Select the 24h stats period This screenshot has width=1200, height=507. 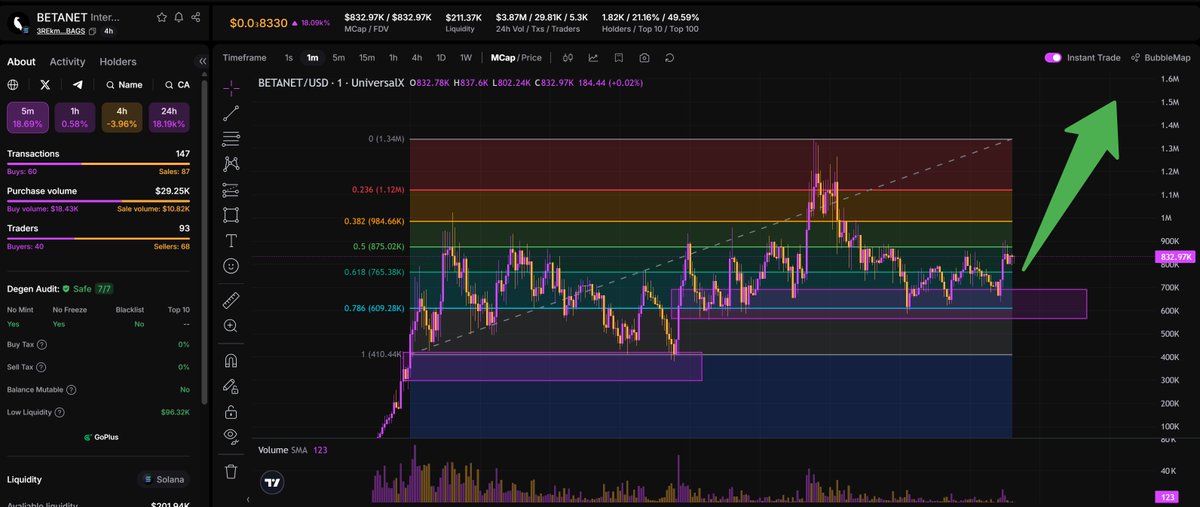[168, 117]
